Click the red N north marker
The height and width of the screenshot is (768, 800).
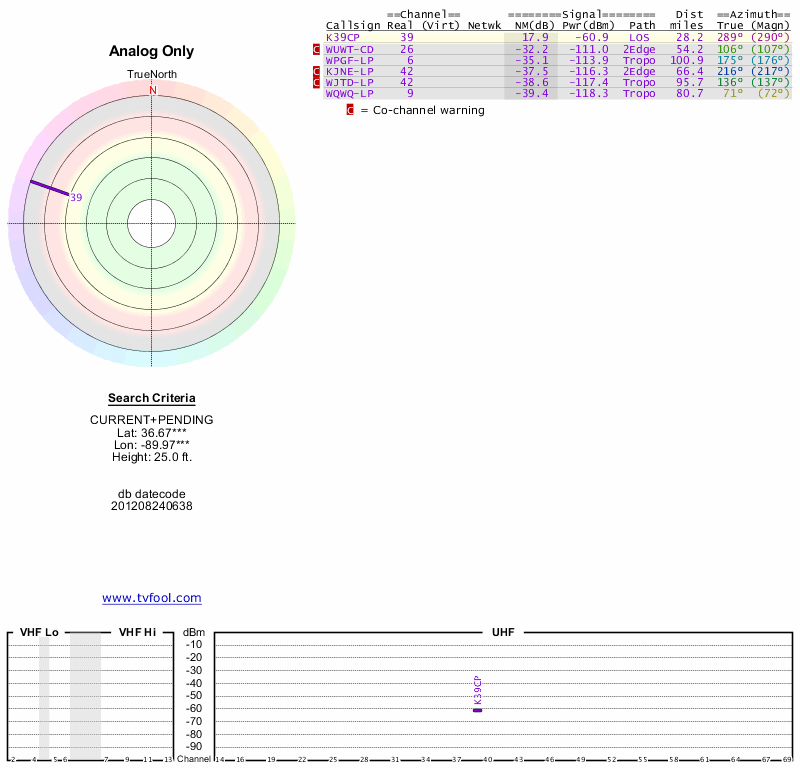tap(153, 90)
